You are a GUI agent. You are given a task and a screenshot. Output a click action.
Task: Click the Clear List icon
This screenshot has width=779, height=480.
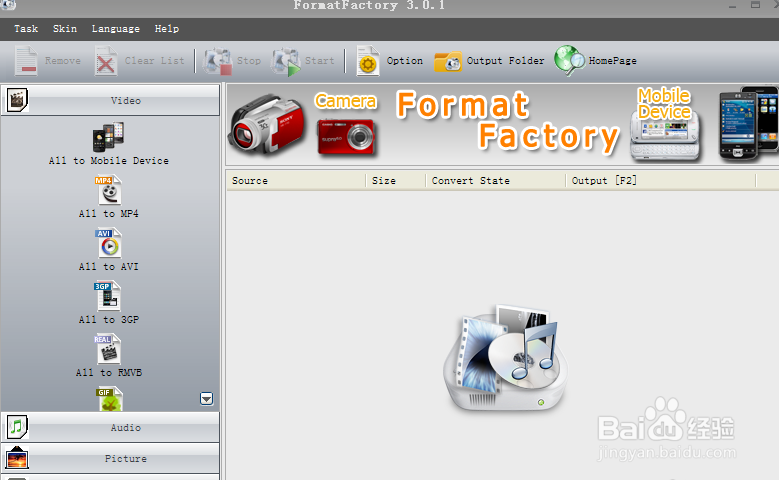pyautogui.click(x=106, y=61)
